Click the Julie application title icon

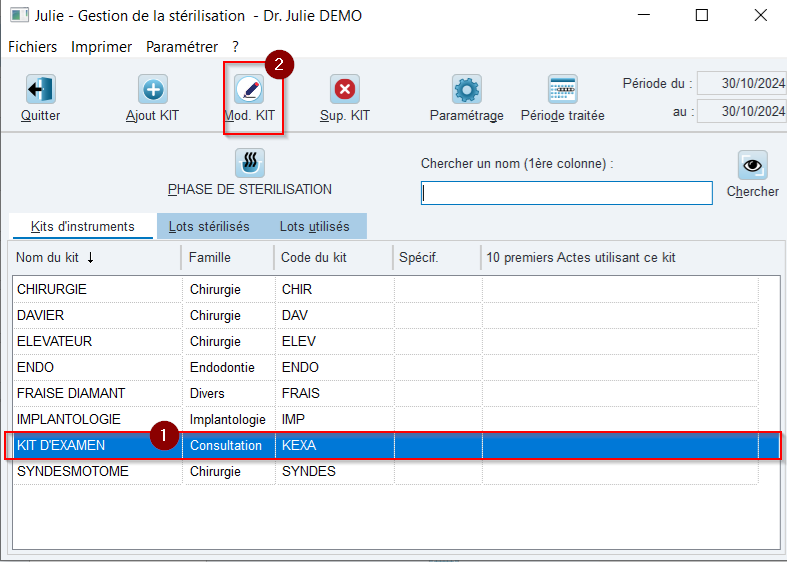20,15
